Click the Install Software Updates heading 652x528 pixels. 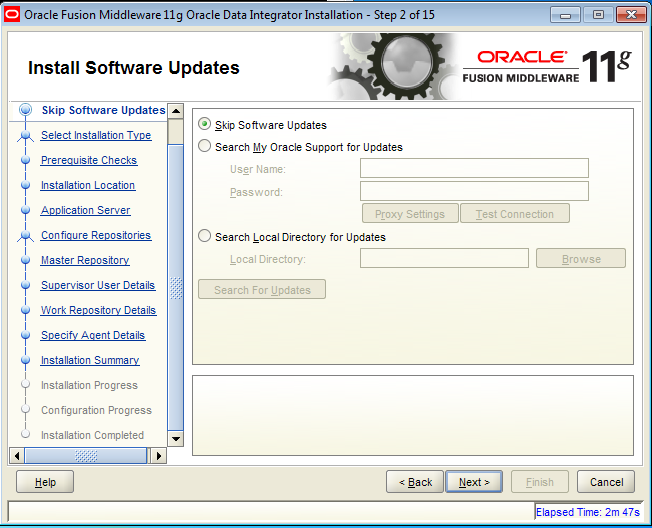point(133,68)
